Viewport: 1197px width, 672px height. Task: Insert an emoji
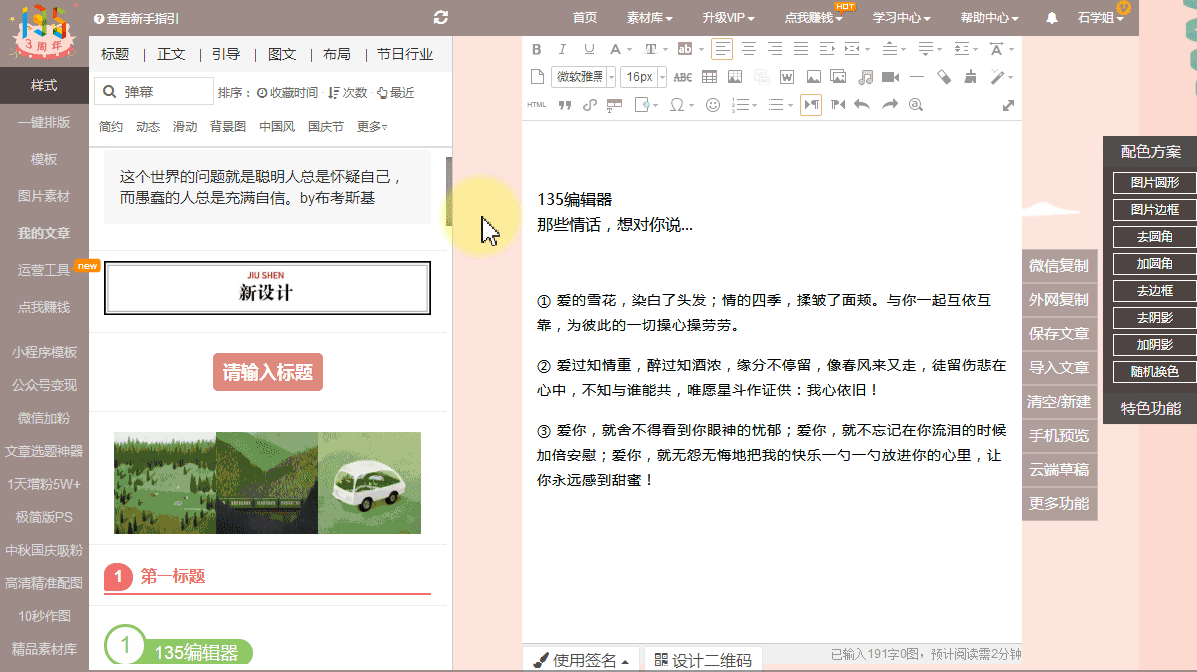(712, 105)
